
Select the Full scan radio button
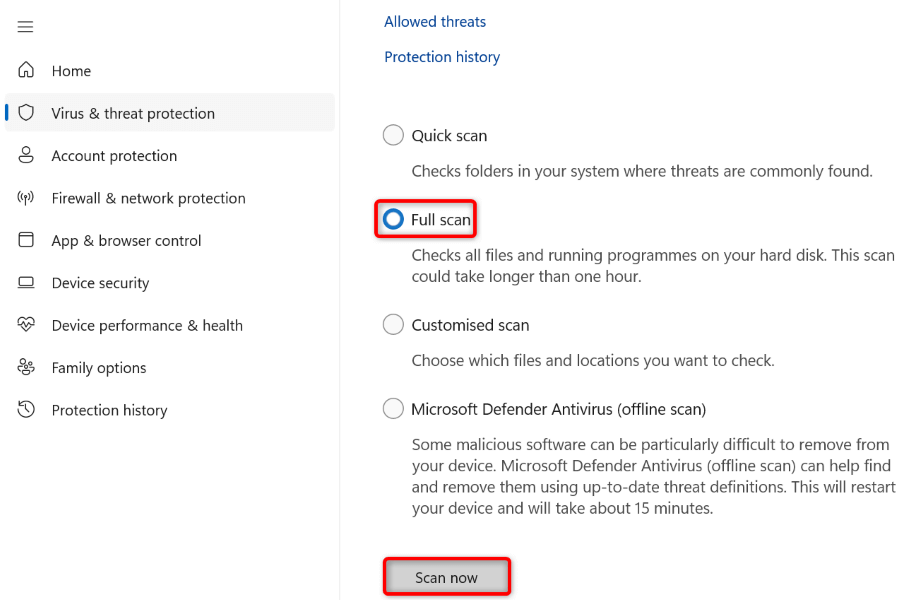(393, 219)
